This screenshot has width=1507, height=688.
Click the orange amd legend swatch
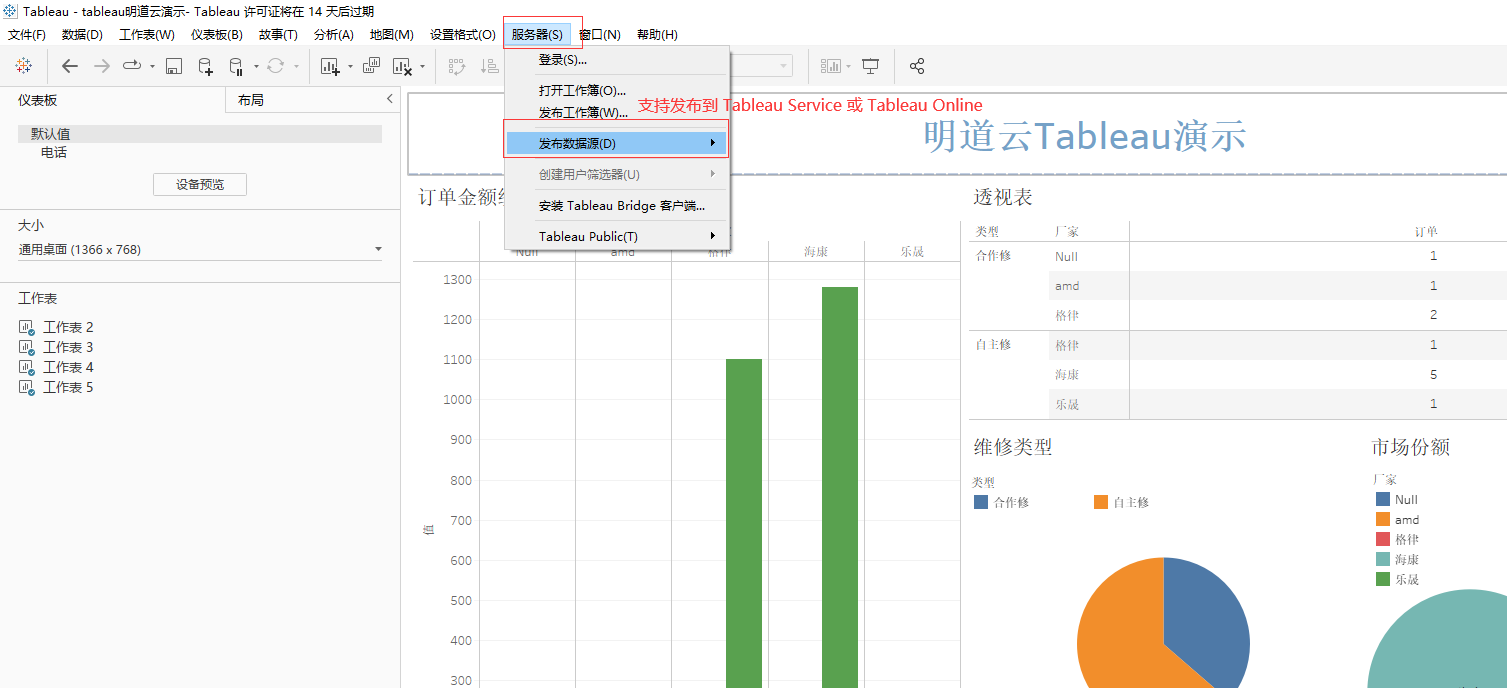pyautogui.click(x=1383, y=519)
